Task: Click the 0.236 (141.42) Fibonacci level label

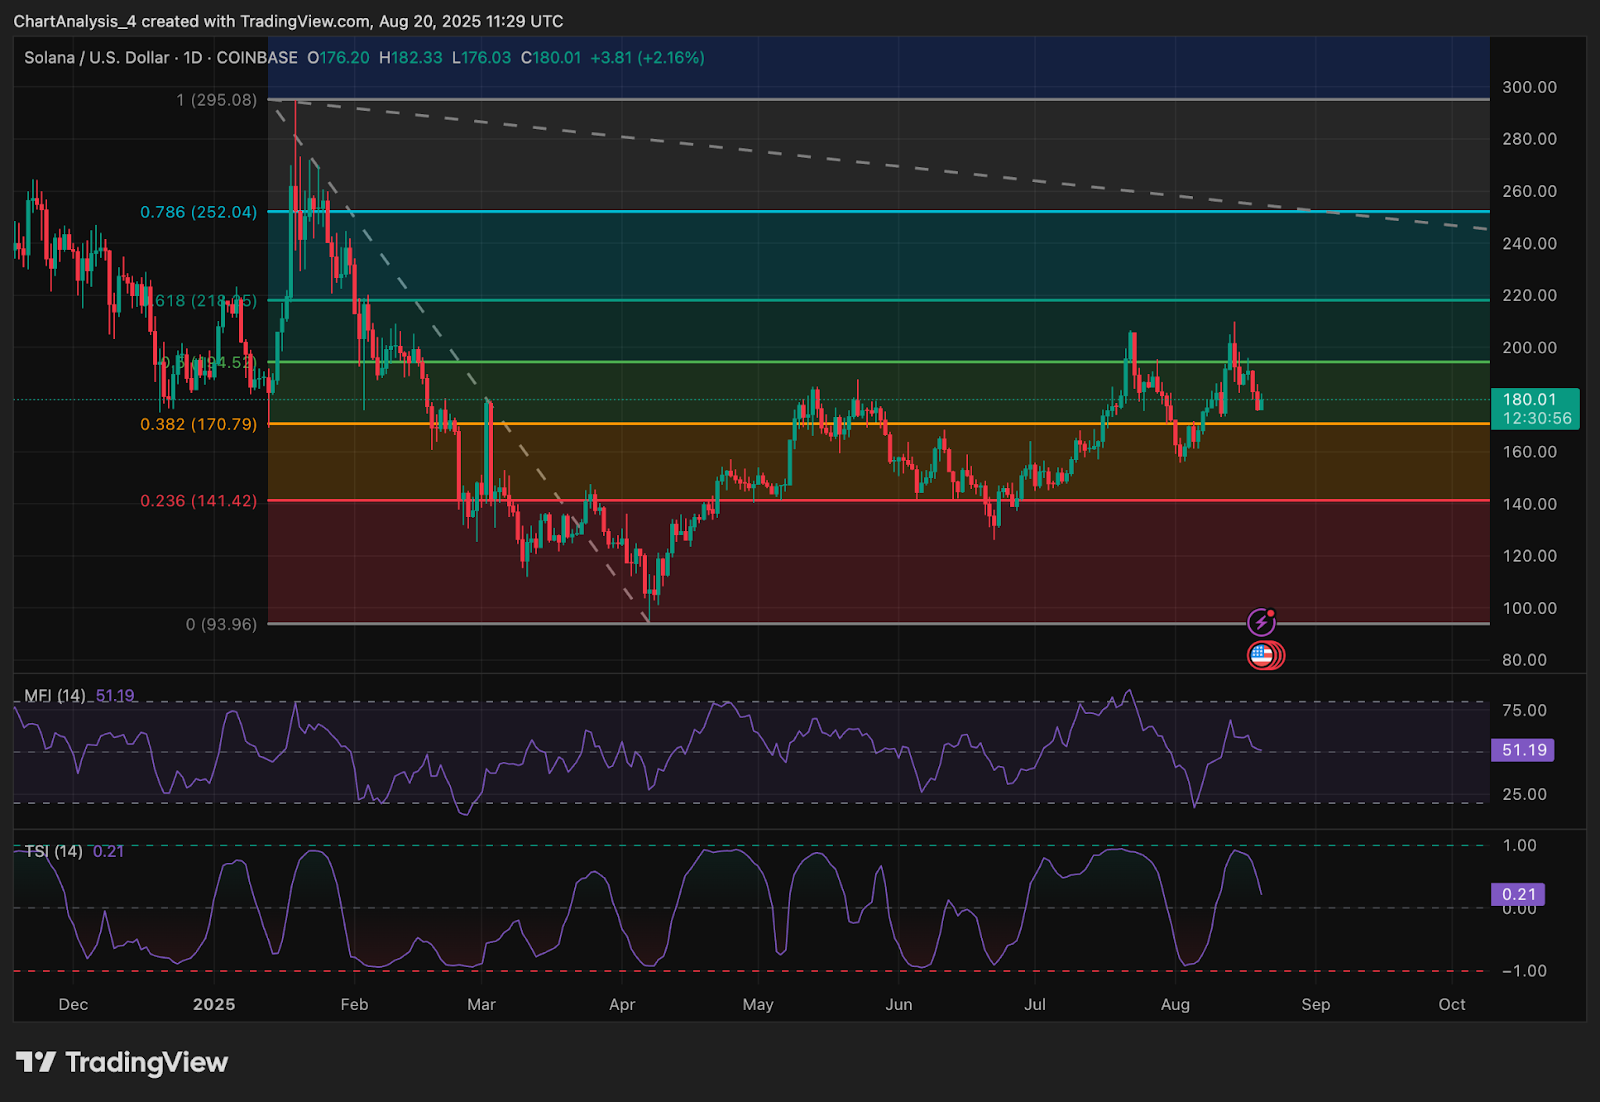Action: [198, 500]
